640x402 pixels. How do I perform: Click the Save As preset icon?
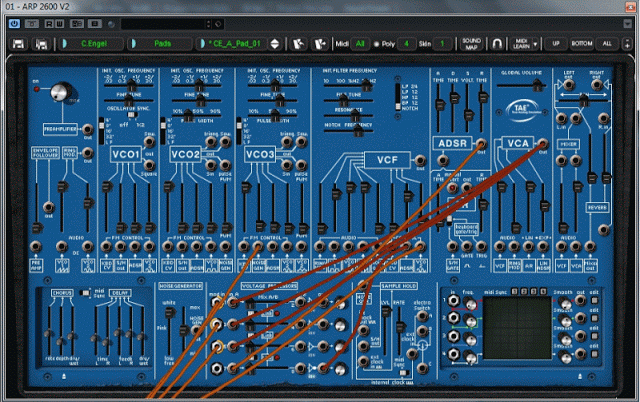[41, 44]
